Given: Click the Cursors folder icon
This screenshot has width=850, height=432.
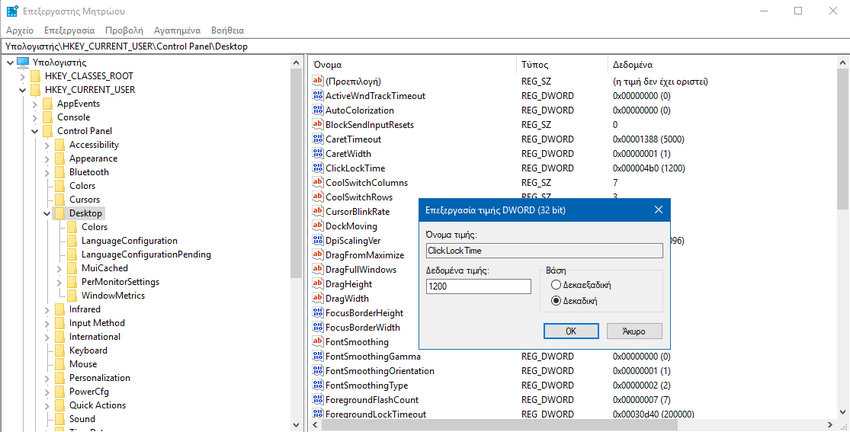Looking at the screenshot, I should 60,199.
